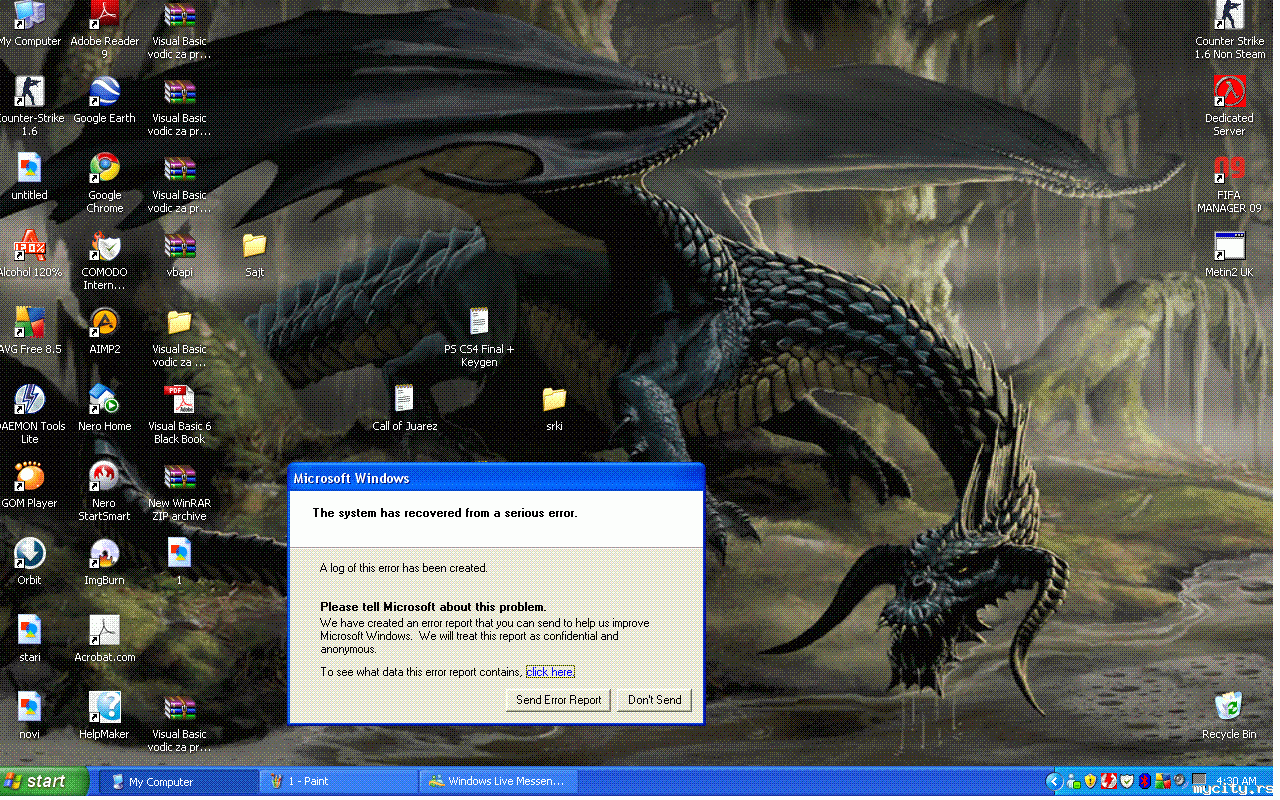The height and width of the screenshot is (800, 1280).
Task: Open the My Computer desktop icon
Action: pos(30,24)
